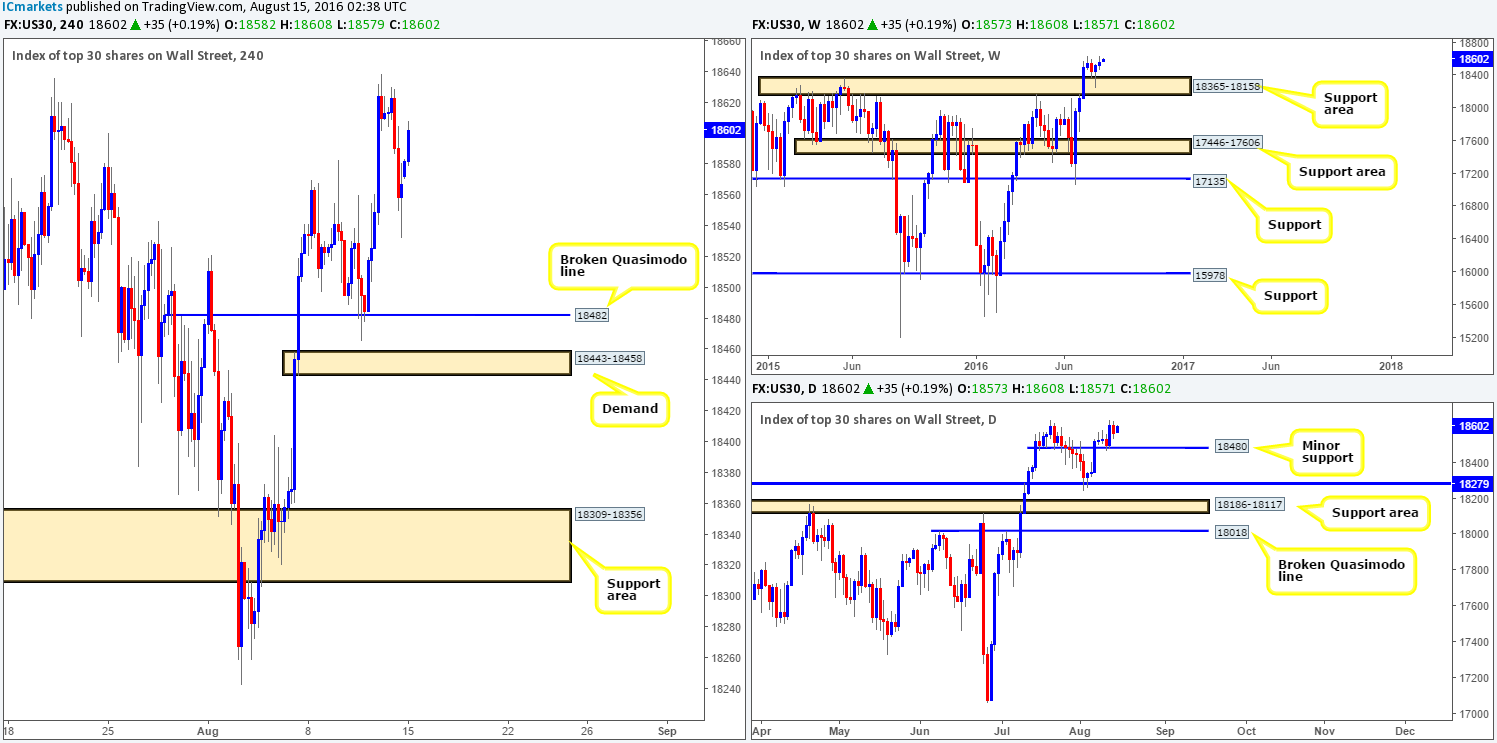Select Support area callout for 17446-17606
Image resolution: width=1497 pixels, height=743 pixels.
pyautogui.click(x=1341, y=171)
